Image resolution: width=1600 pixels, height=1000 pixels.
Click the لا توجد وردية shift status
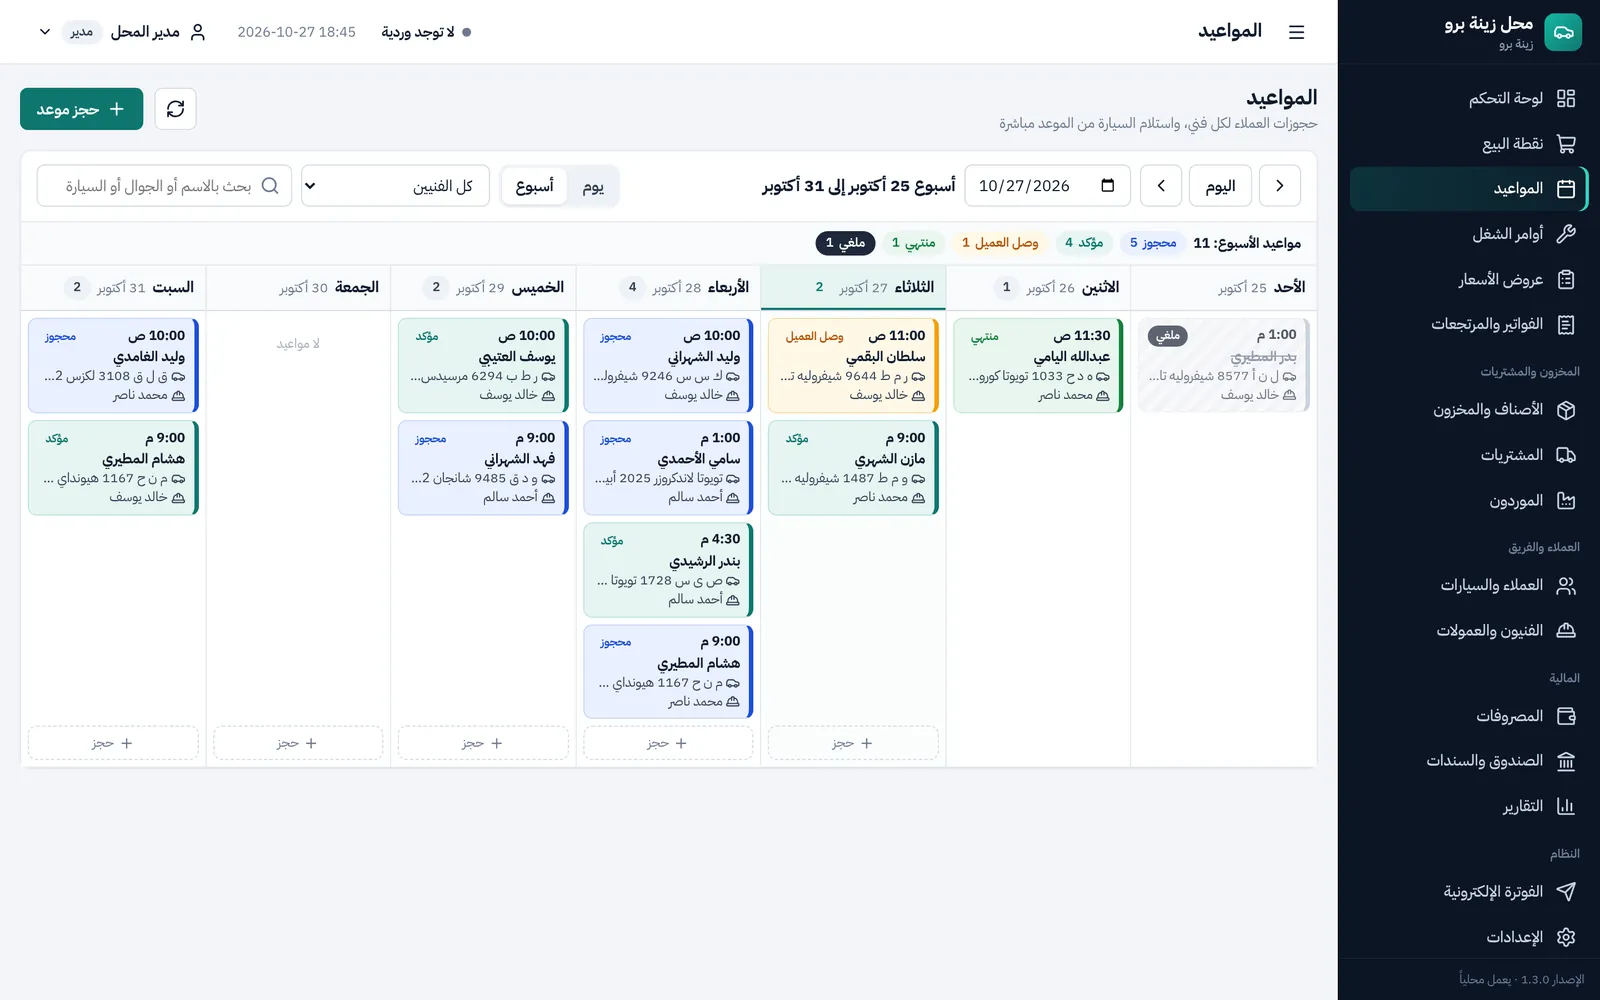click(426, 32)
